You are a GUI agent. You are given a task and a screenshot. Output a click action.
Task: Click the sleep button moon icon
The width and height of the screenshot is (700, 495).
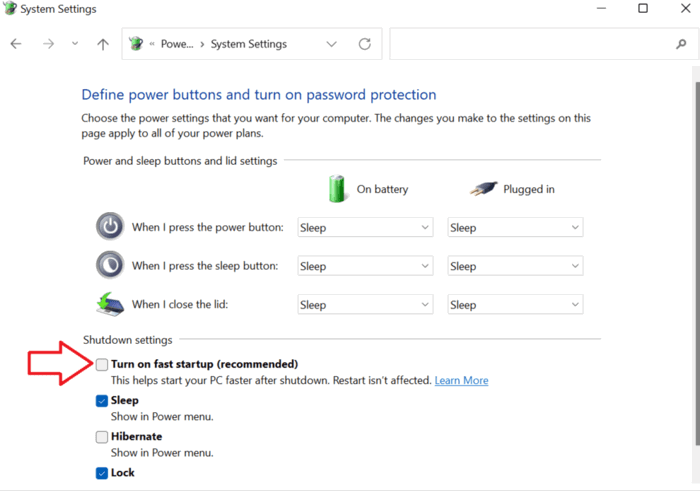click(x=110, y=265)
